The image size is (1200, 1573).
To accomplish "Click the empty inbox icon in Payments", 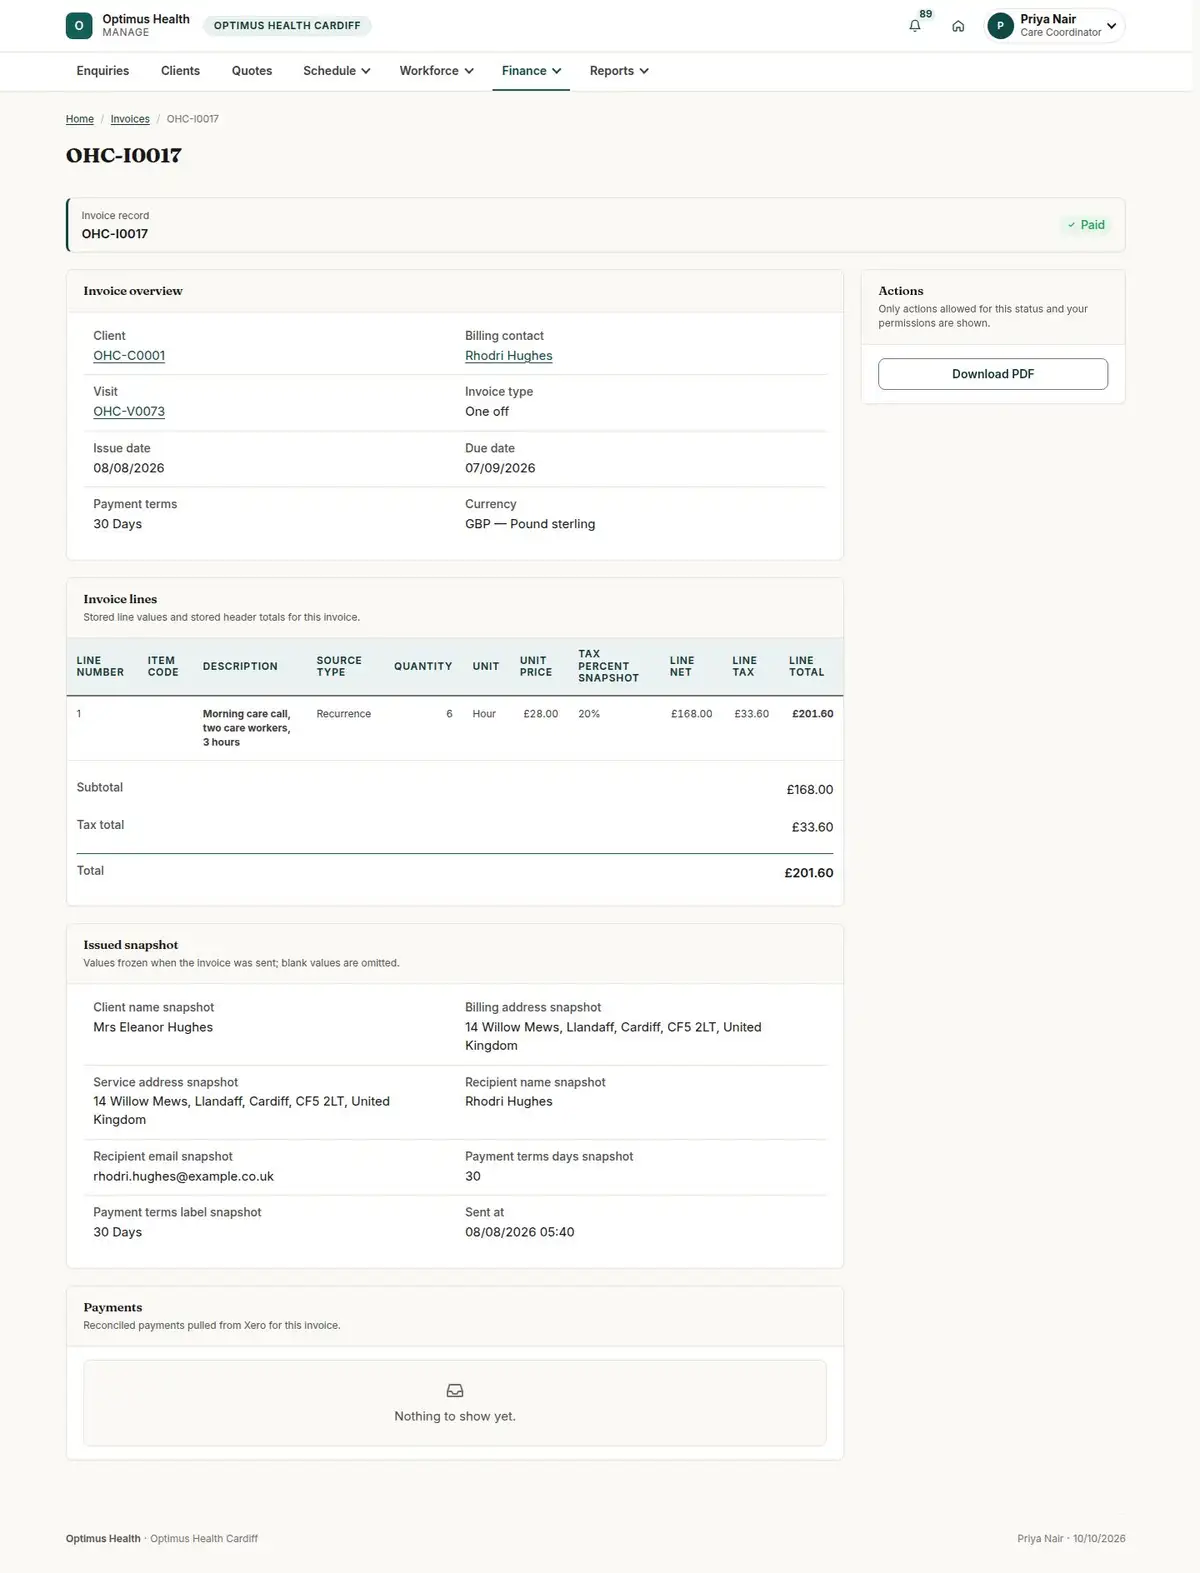I will click(455, 1391).
